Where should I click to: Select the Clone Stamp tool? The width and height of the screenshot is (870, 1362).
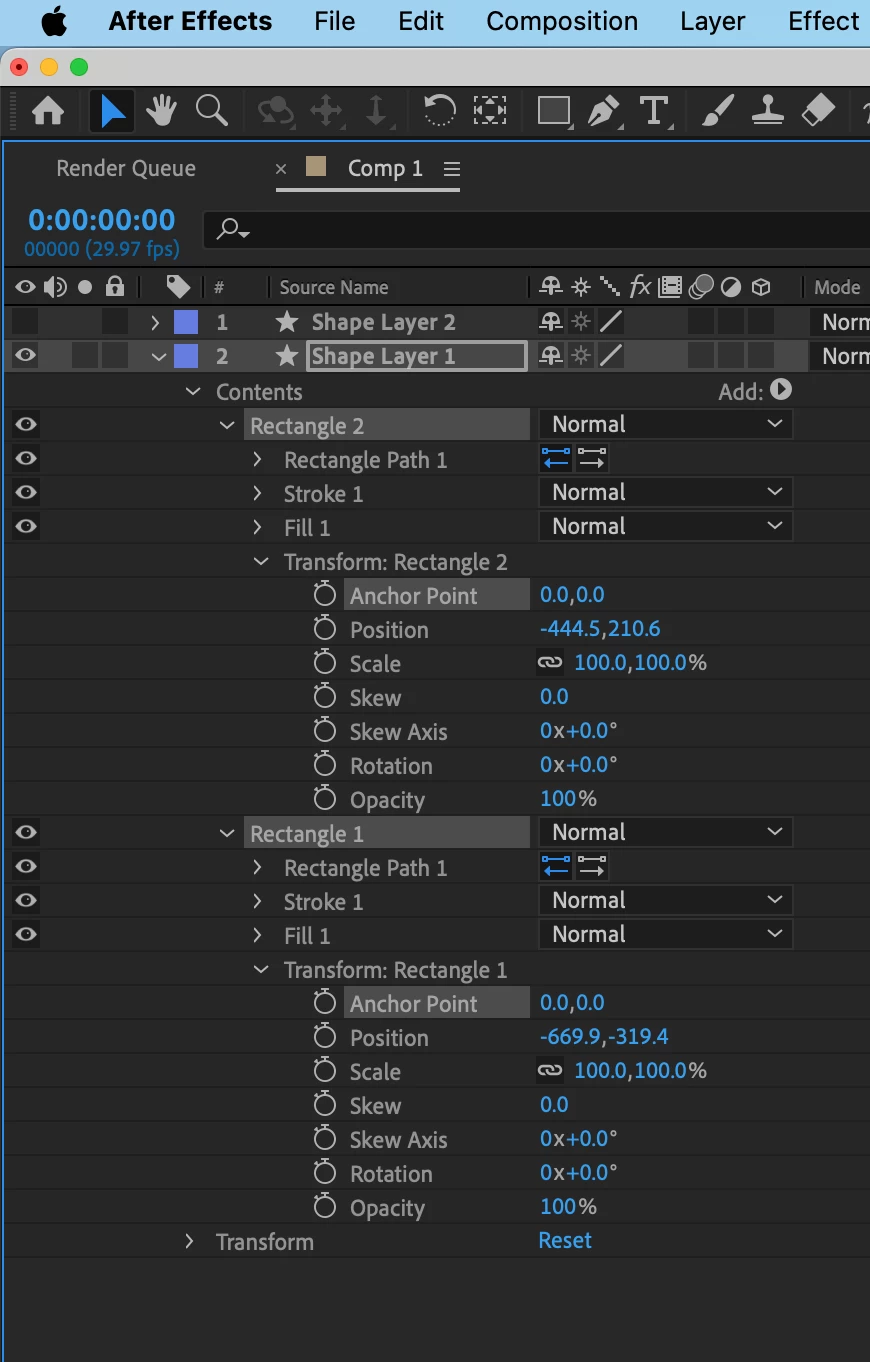[x=768, y=111]
